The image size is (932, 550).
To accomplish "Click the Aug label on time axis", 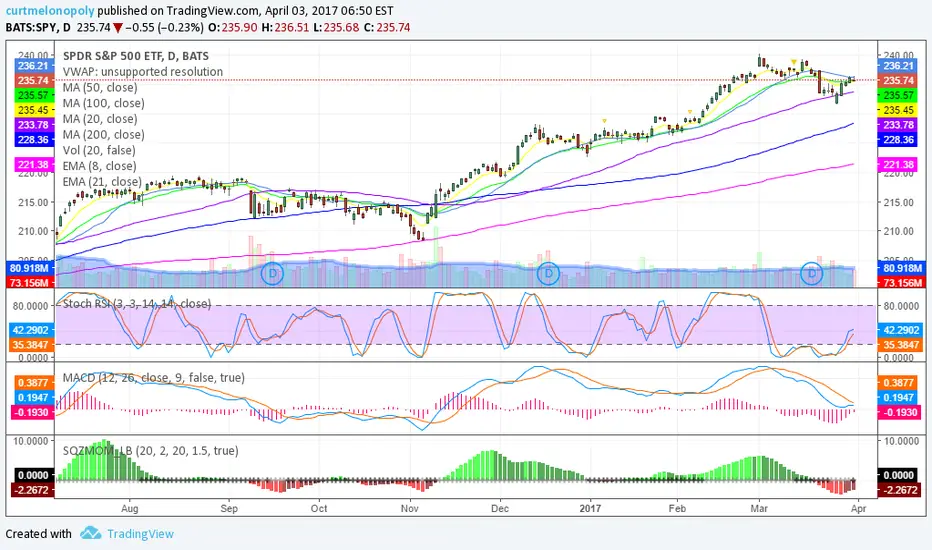I will coord(130,508).
